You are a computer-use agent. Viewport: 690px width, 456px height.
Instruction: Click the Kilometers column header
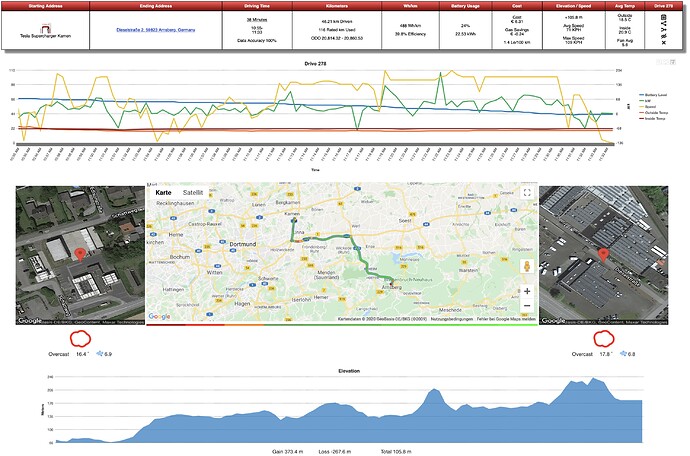337,6
